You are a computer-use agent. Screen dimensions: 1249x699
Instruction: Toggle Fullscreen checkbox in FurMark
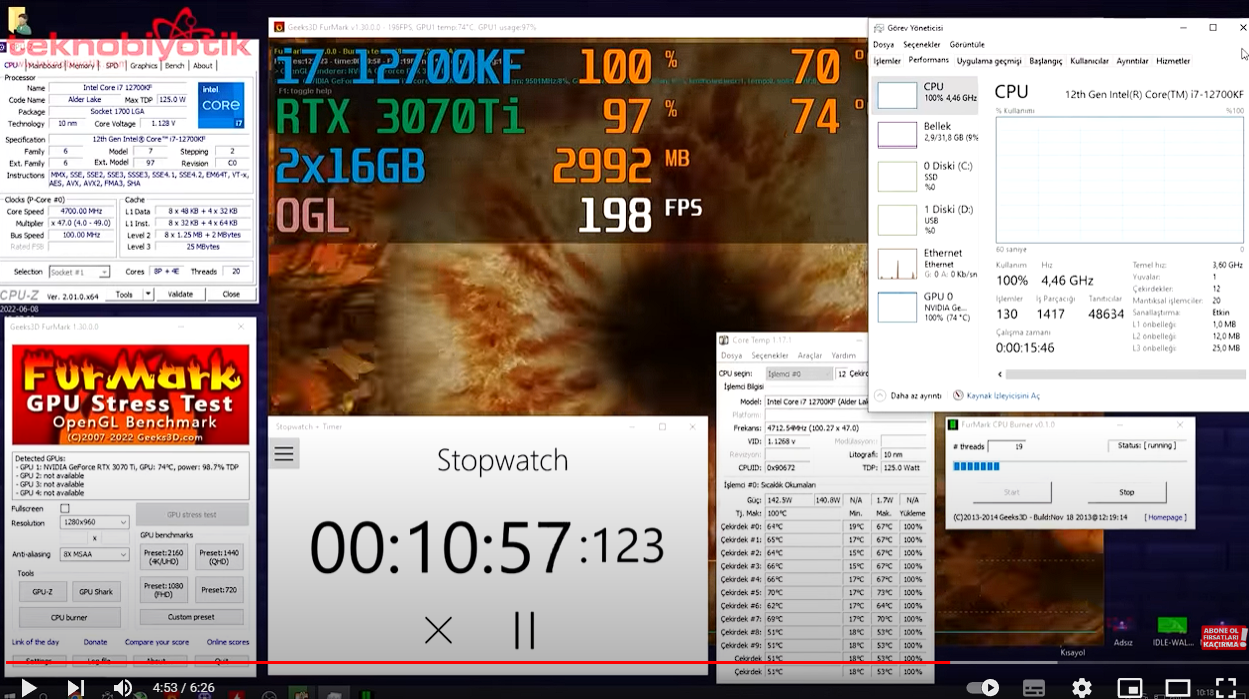click(x=65, y=509)
